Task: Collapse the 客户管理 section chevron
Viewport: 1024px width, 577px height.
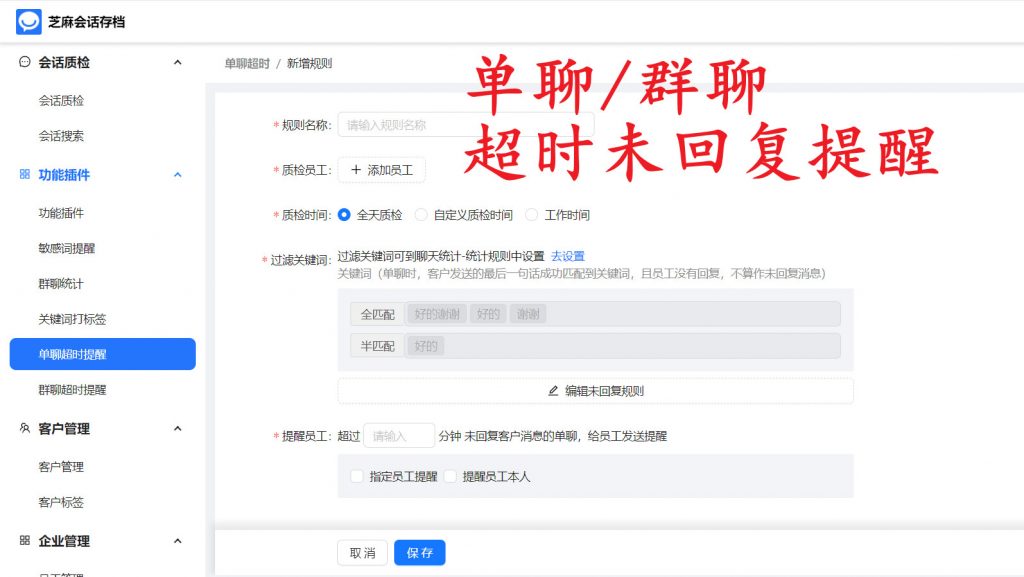Action: point(178,429)
